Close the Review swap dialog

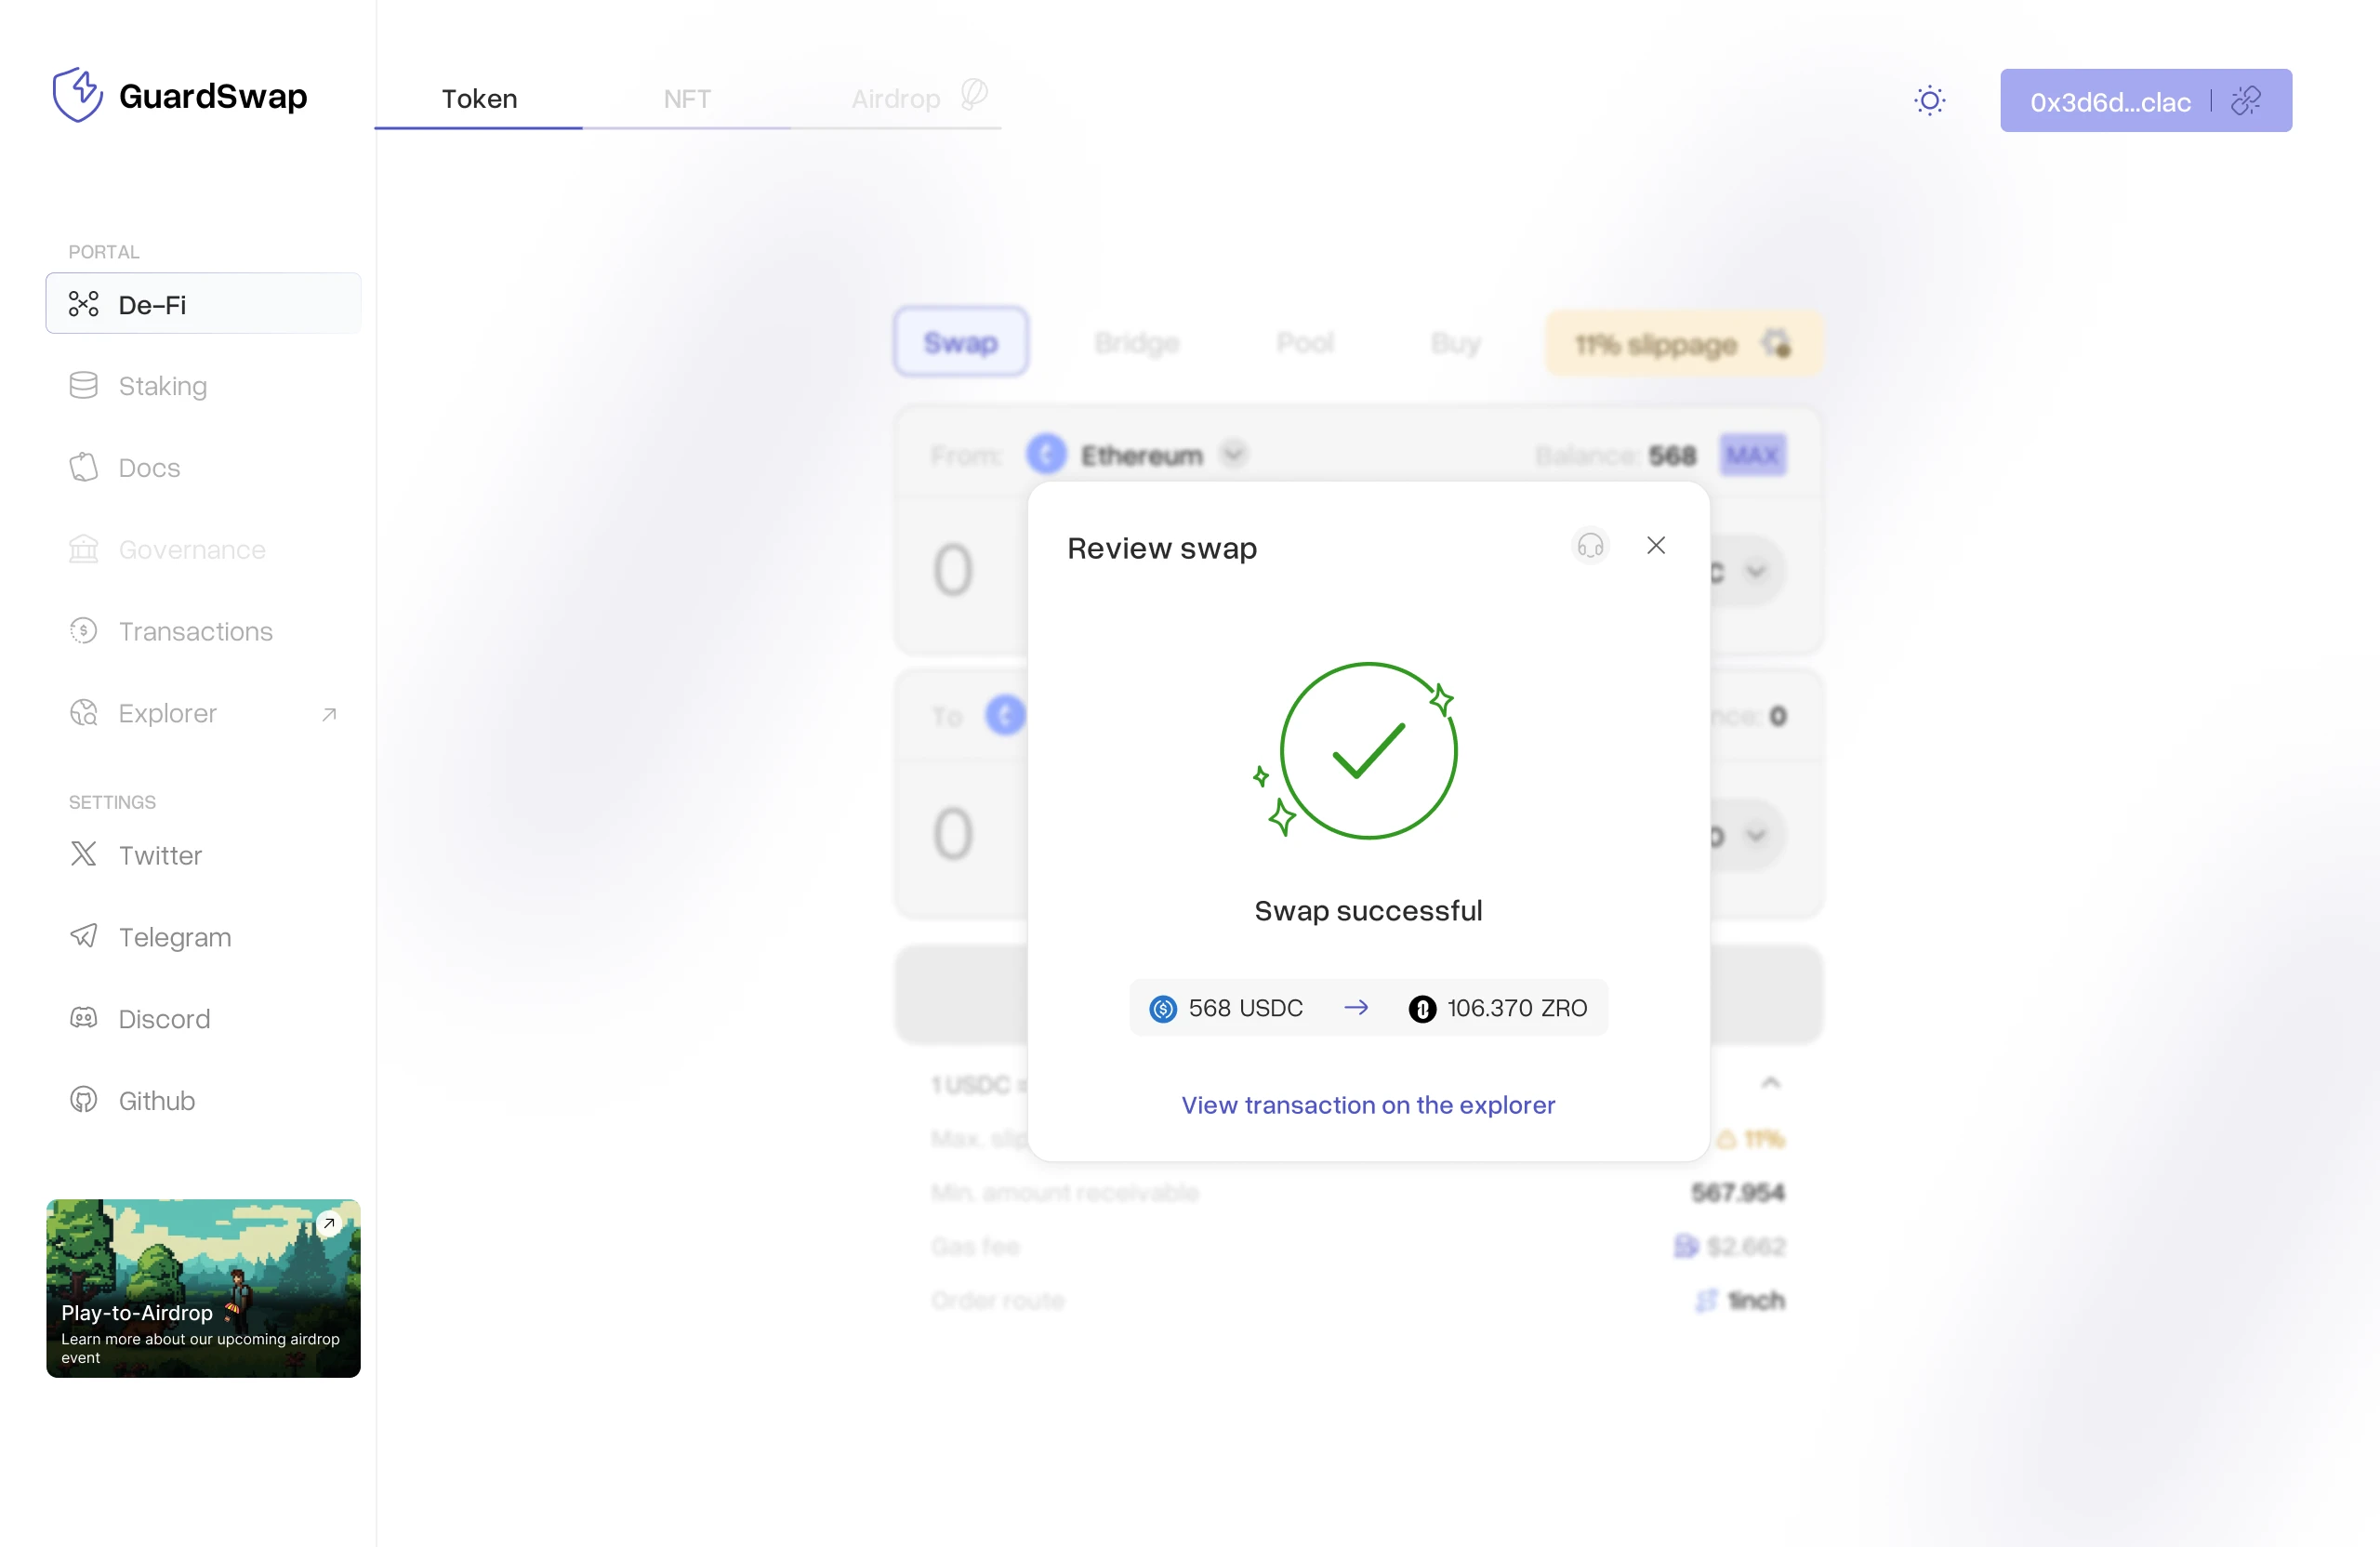tap(1656, 545)
